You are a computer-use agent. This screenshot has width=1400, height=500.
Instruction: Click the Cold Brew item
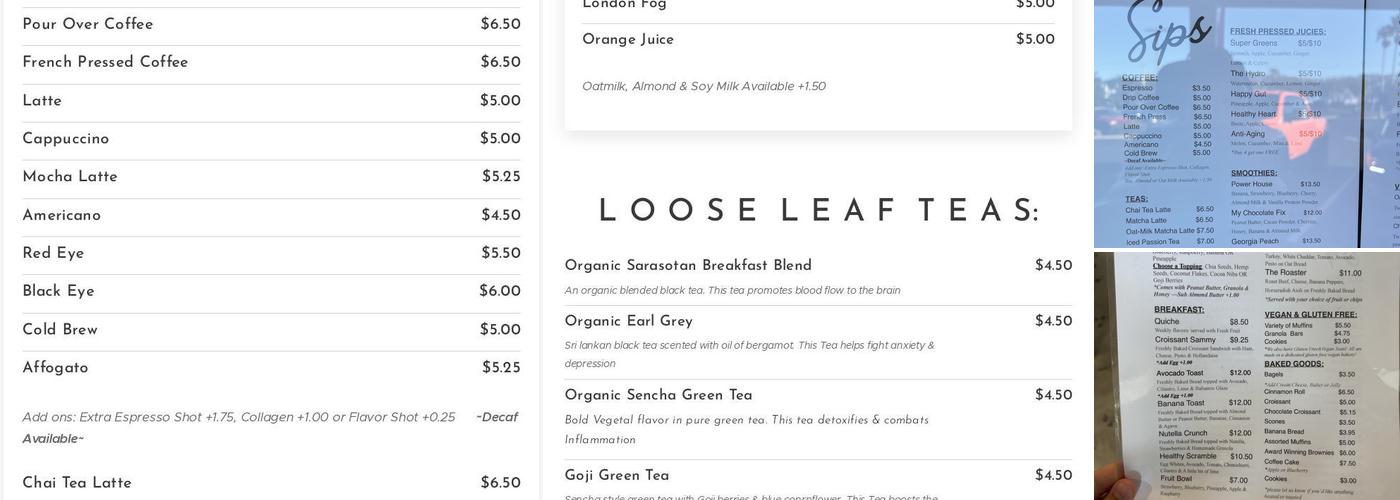point(60,330)
